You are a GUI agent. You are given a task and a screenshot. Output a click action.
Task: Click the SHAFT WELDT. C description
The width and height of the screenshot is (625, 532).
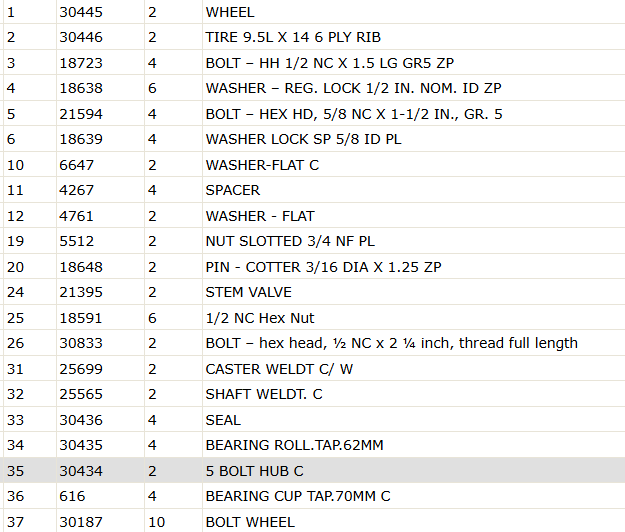(x=264, y=394)
